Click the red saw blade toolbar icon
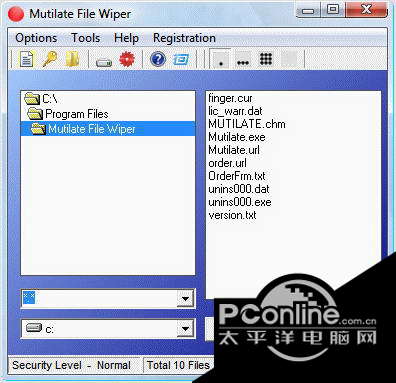The height and width of the screenshot is (383, 396). tap(127, 59)
